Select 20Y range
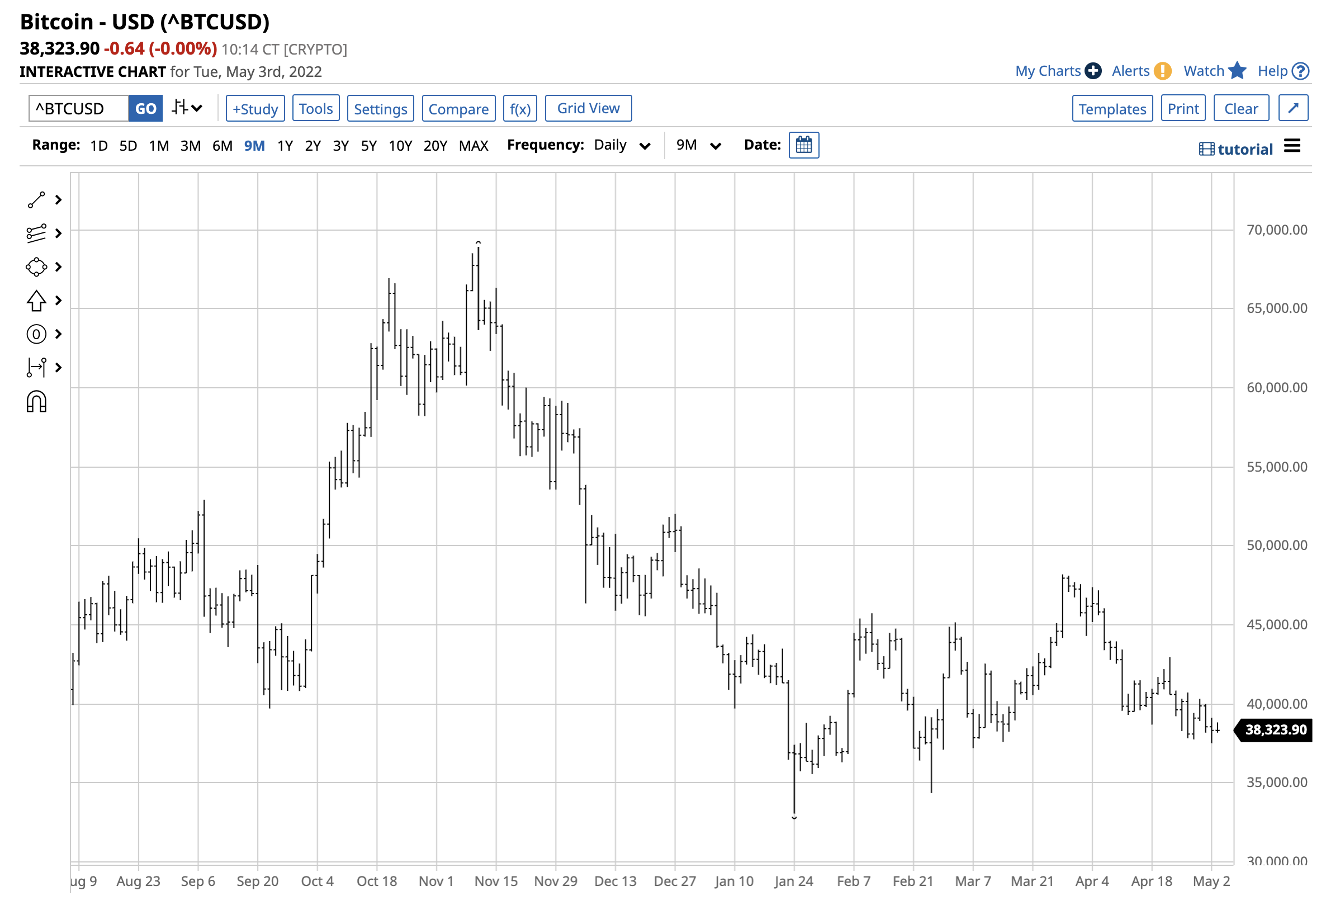Viewport: 1340px width, 924px height. point(435,146)
